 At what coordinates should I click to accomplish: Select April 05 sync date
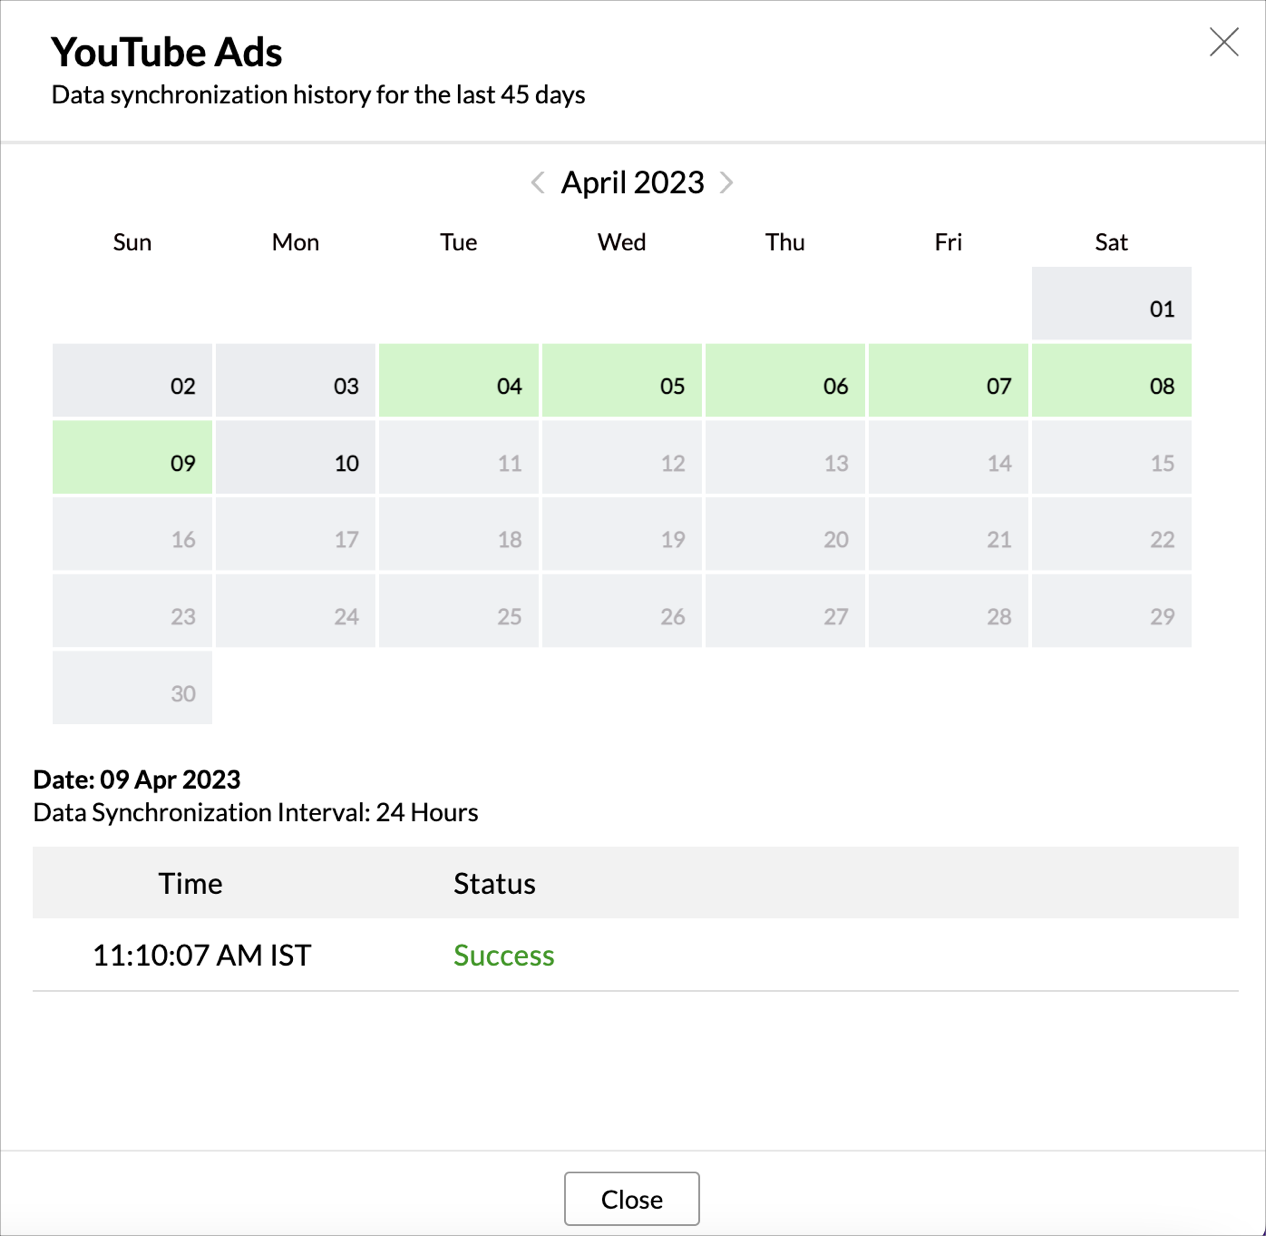pos(622,381)
